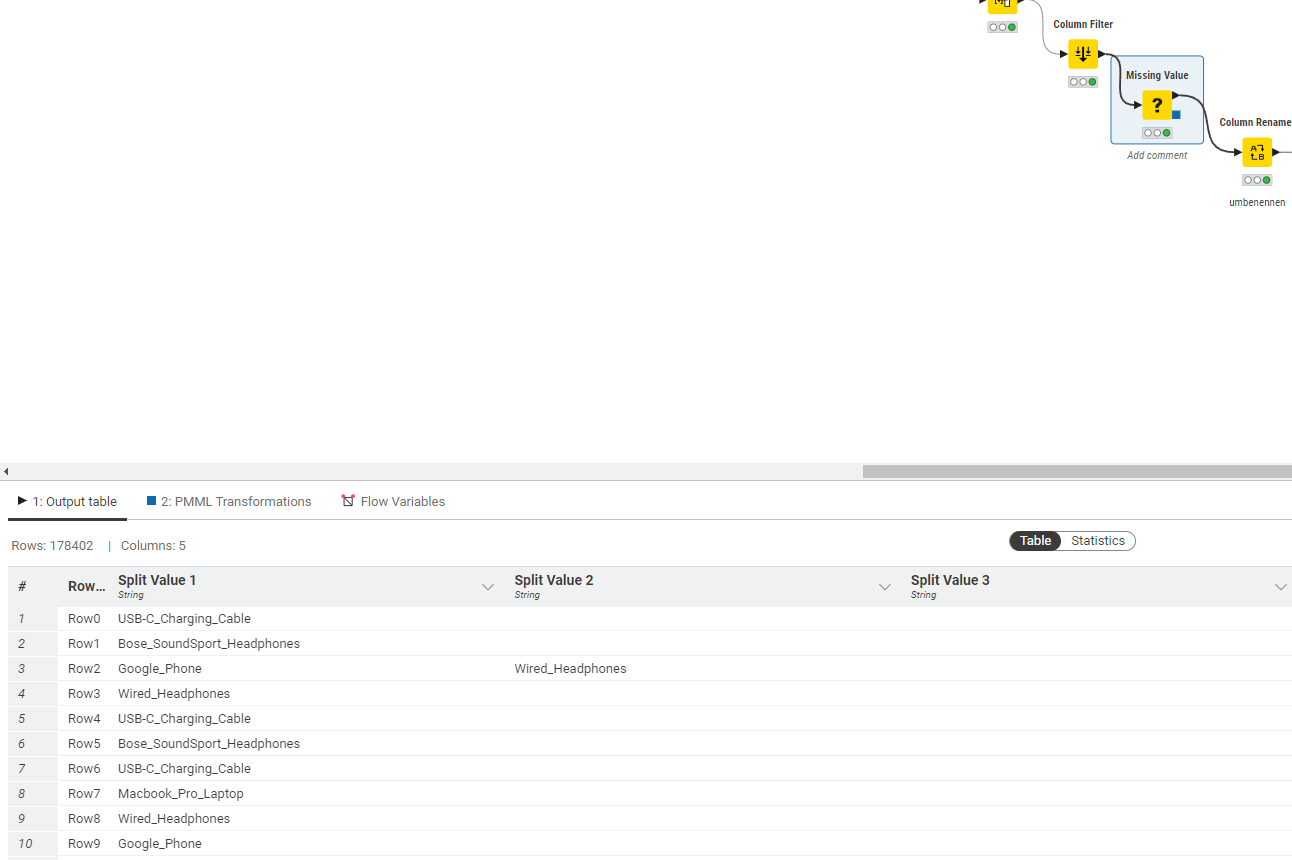Click the Missing Value node label
The width and height of the screenshot is (1292, 860).
[1157, 75]
